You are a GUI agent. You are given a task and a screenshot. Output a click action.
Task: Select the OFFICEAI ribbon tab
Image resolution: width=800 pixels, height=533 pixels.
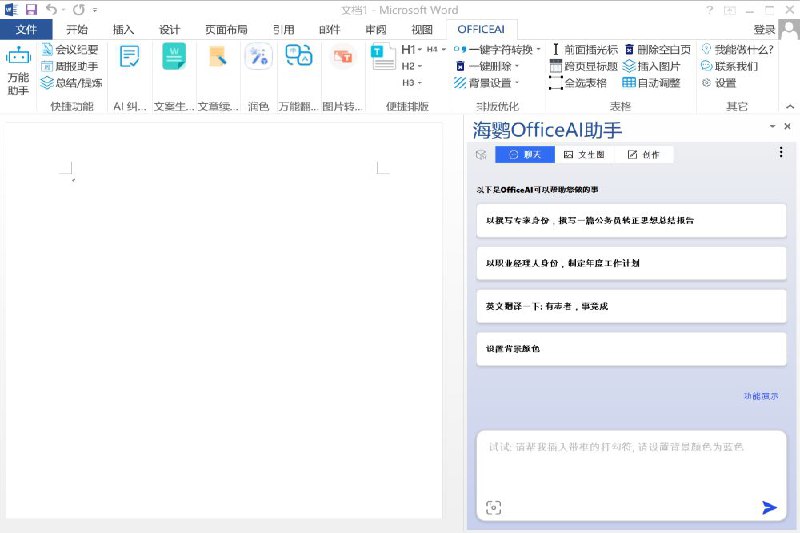[481, 30]
